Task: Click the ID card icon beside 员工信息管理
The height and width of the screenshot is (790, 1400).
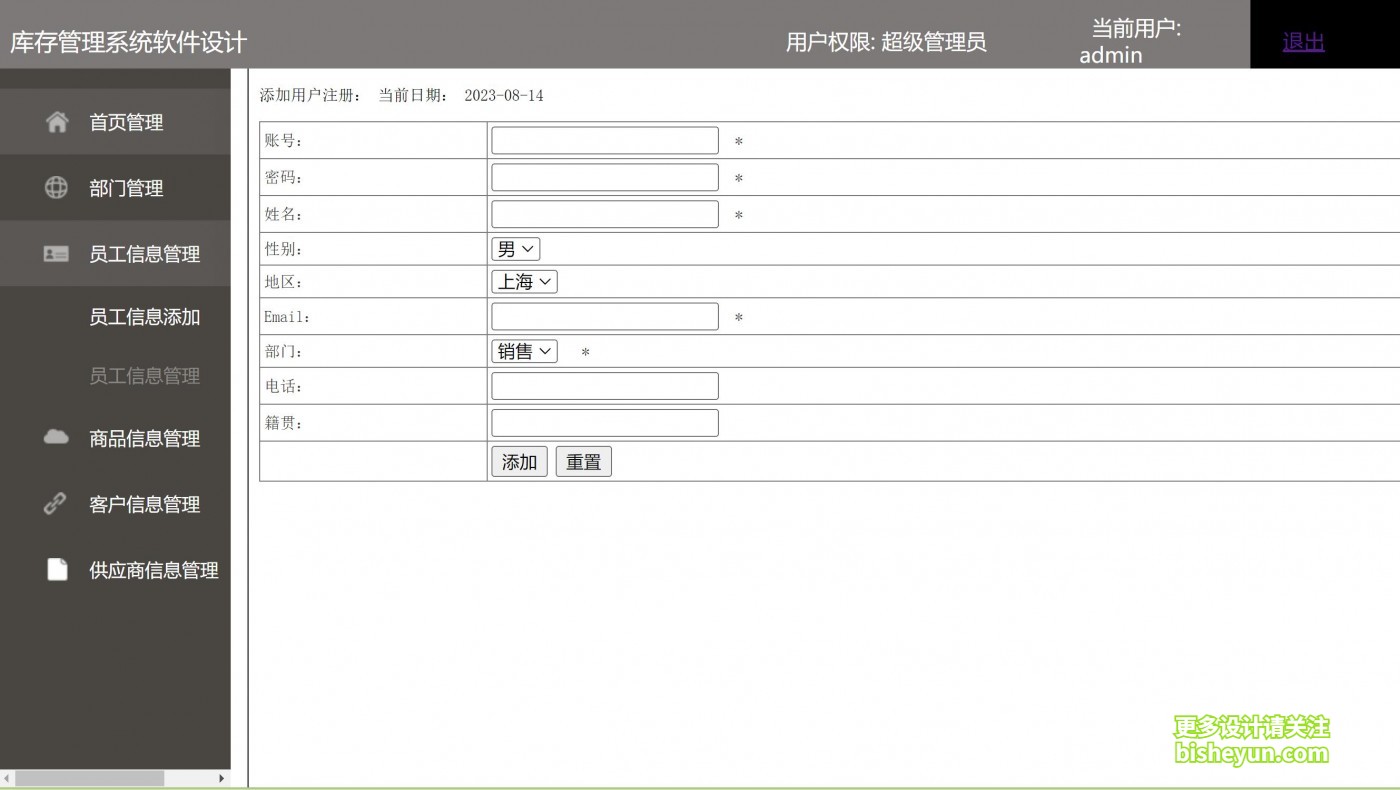Action: [57, 254]
